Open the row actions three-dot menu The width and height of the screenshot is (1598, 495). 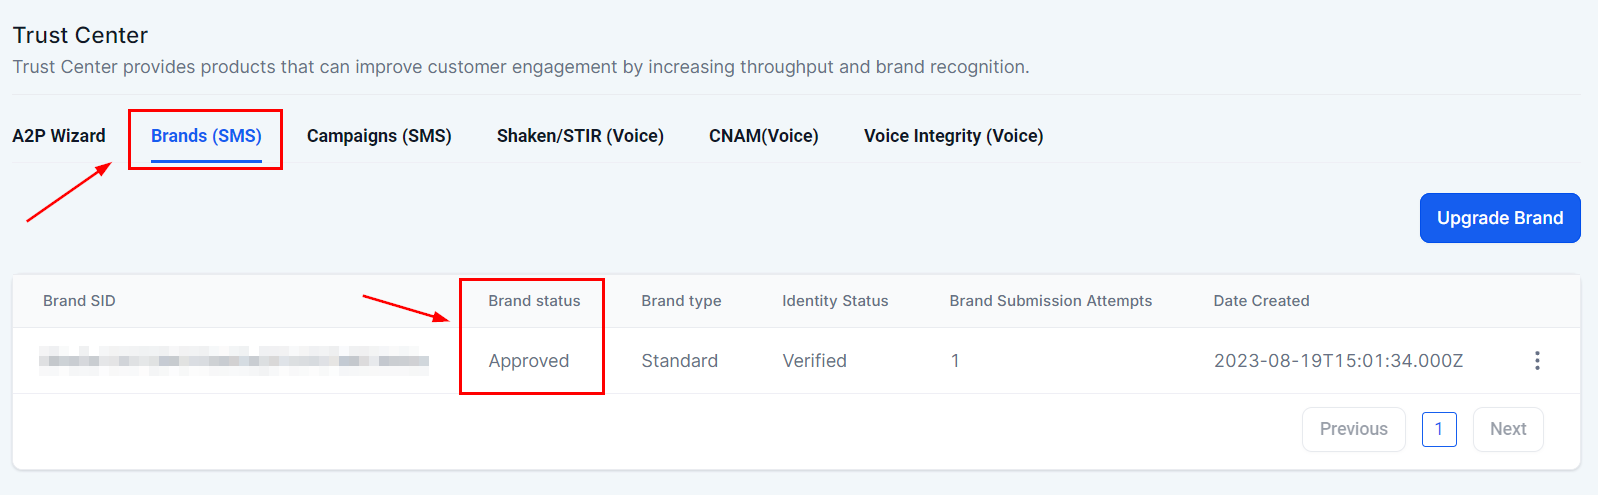coord(1537,361)
